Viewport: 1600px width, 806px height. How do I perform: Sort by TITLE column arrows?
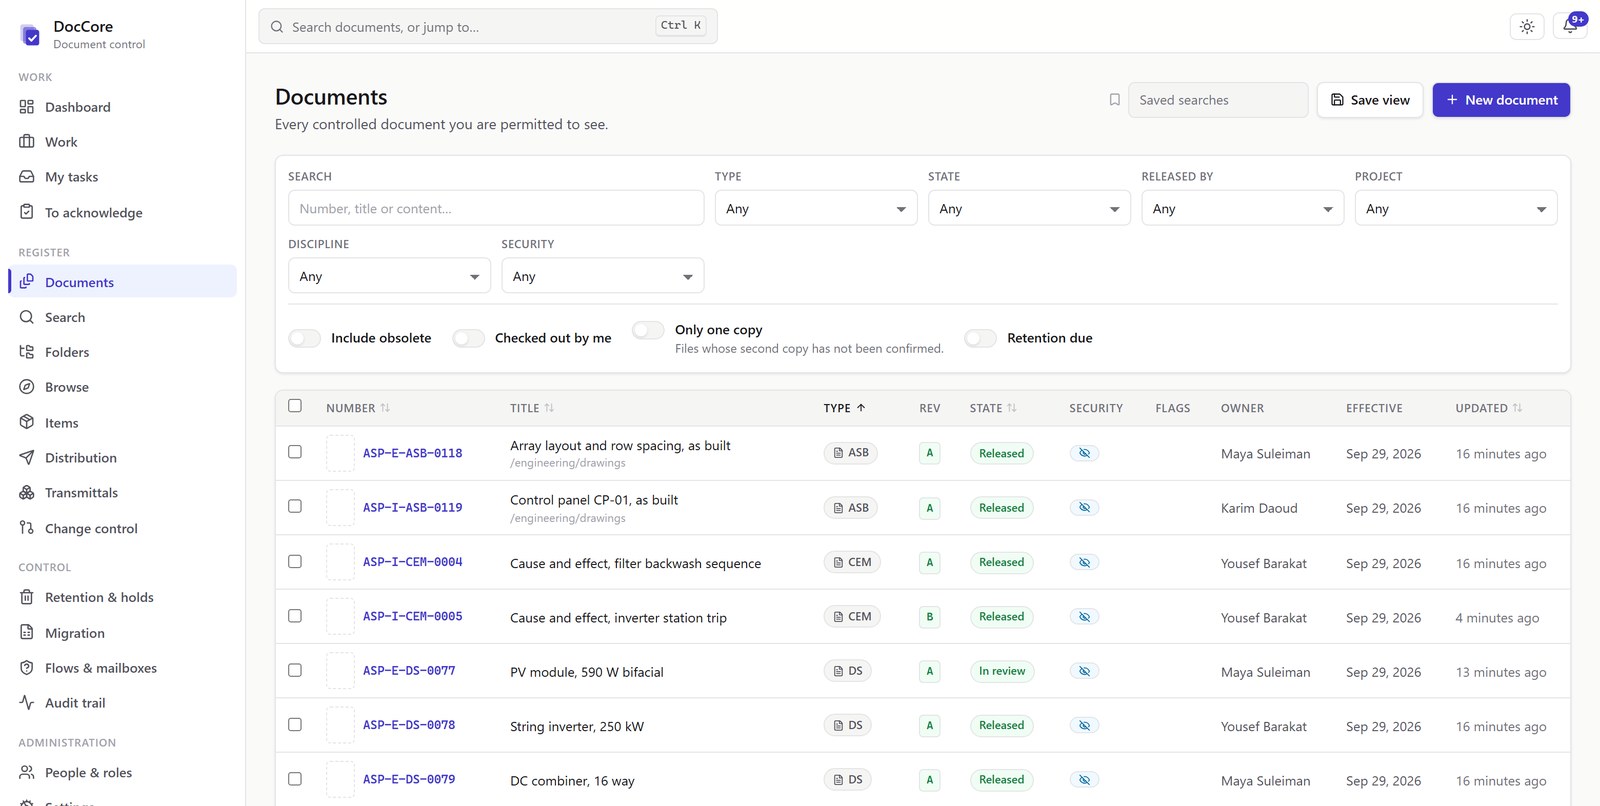549,408
